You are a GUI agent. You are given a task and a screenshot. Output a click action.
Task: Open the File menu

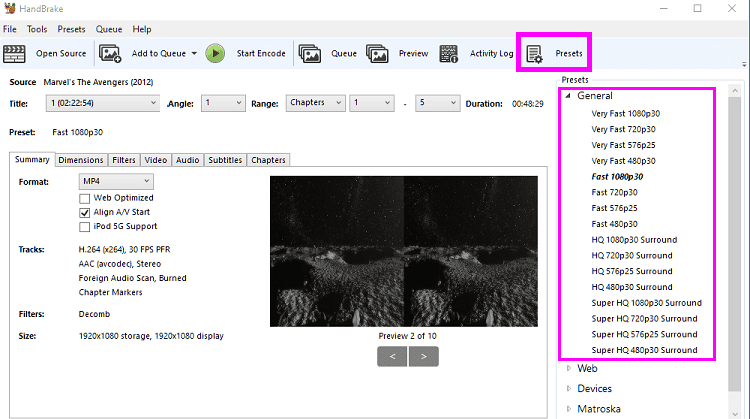(10, 29)
